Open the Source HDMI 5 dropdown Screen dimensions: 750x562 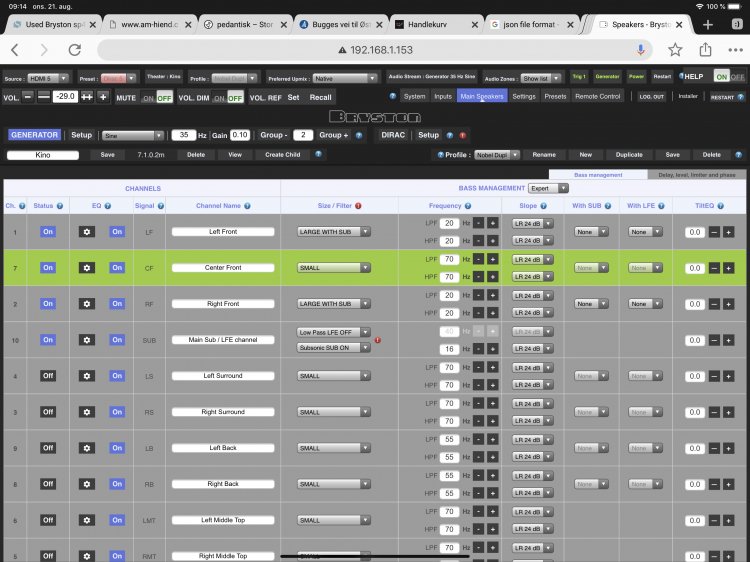[x=48, y=78]
